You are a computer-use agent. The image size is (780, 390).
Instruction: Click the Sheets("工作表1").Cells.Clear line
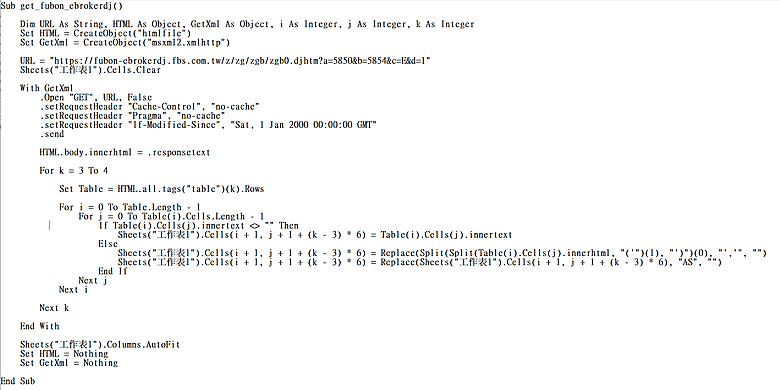tap(91, 70)
